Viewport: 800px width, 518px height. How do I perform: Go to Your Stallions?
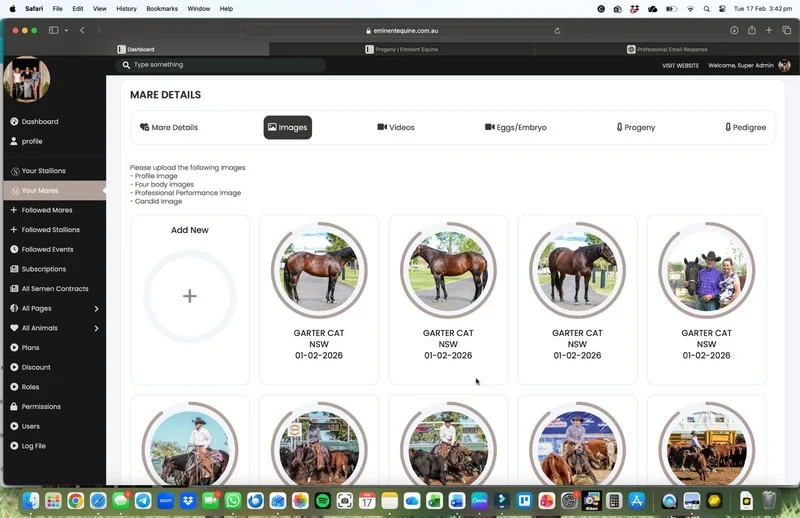click(43, 171)
